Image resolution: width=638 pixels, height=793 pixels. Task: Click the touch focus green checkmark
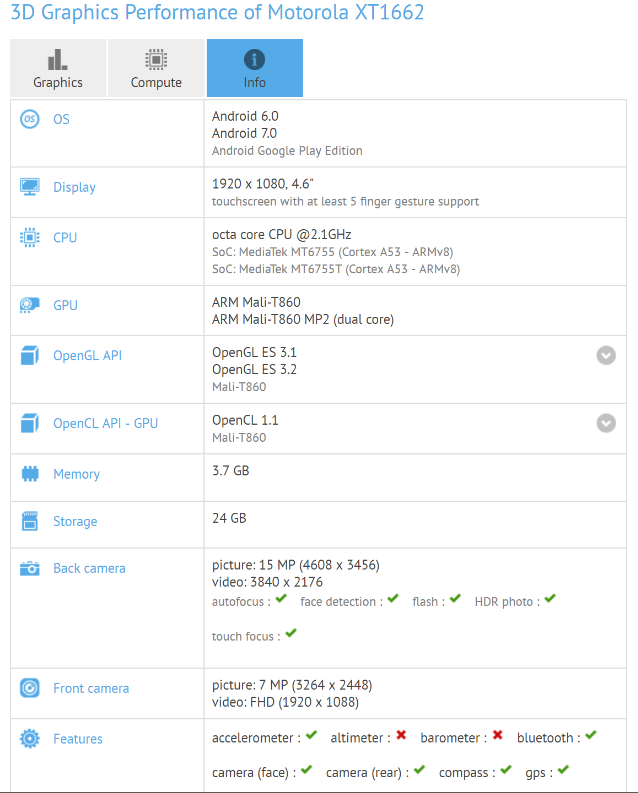click(291, 633)
